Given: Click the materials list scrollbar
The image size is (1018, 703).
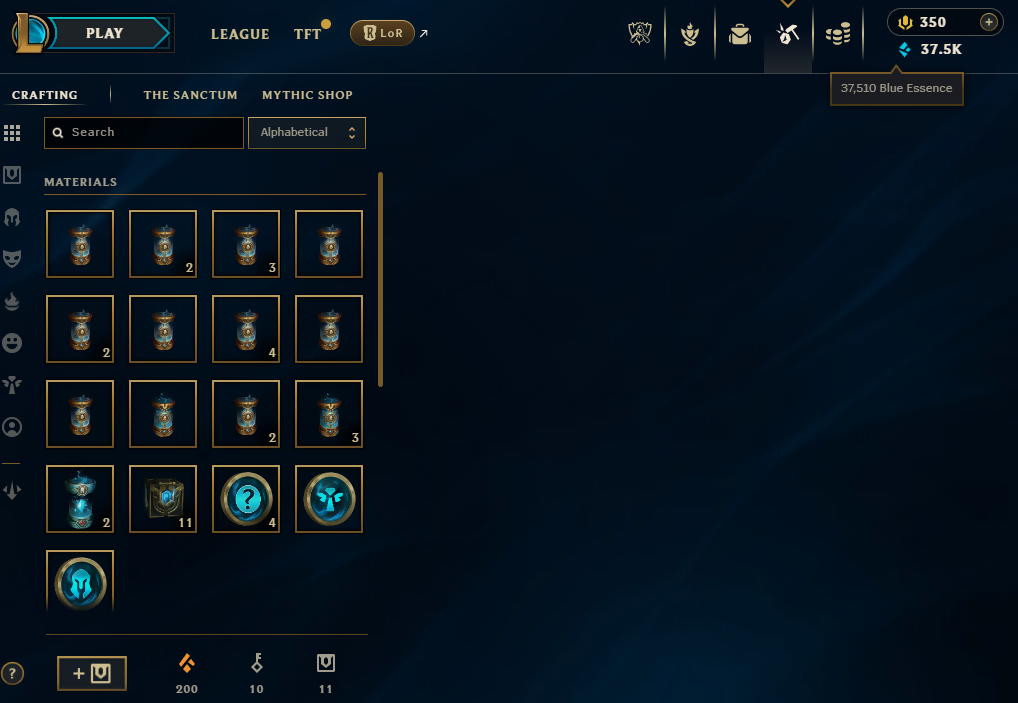Looking at the screenshot, I should (x=380, y=280).
